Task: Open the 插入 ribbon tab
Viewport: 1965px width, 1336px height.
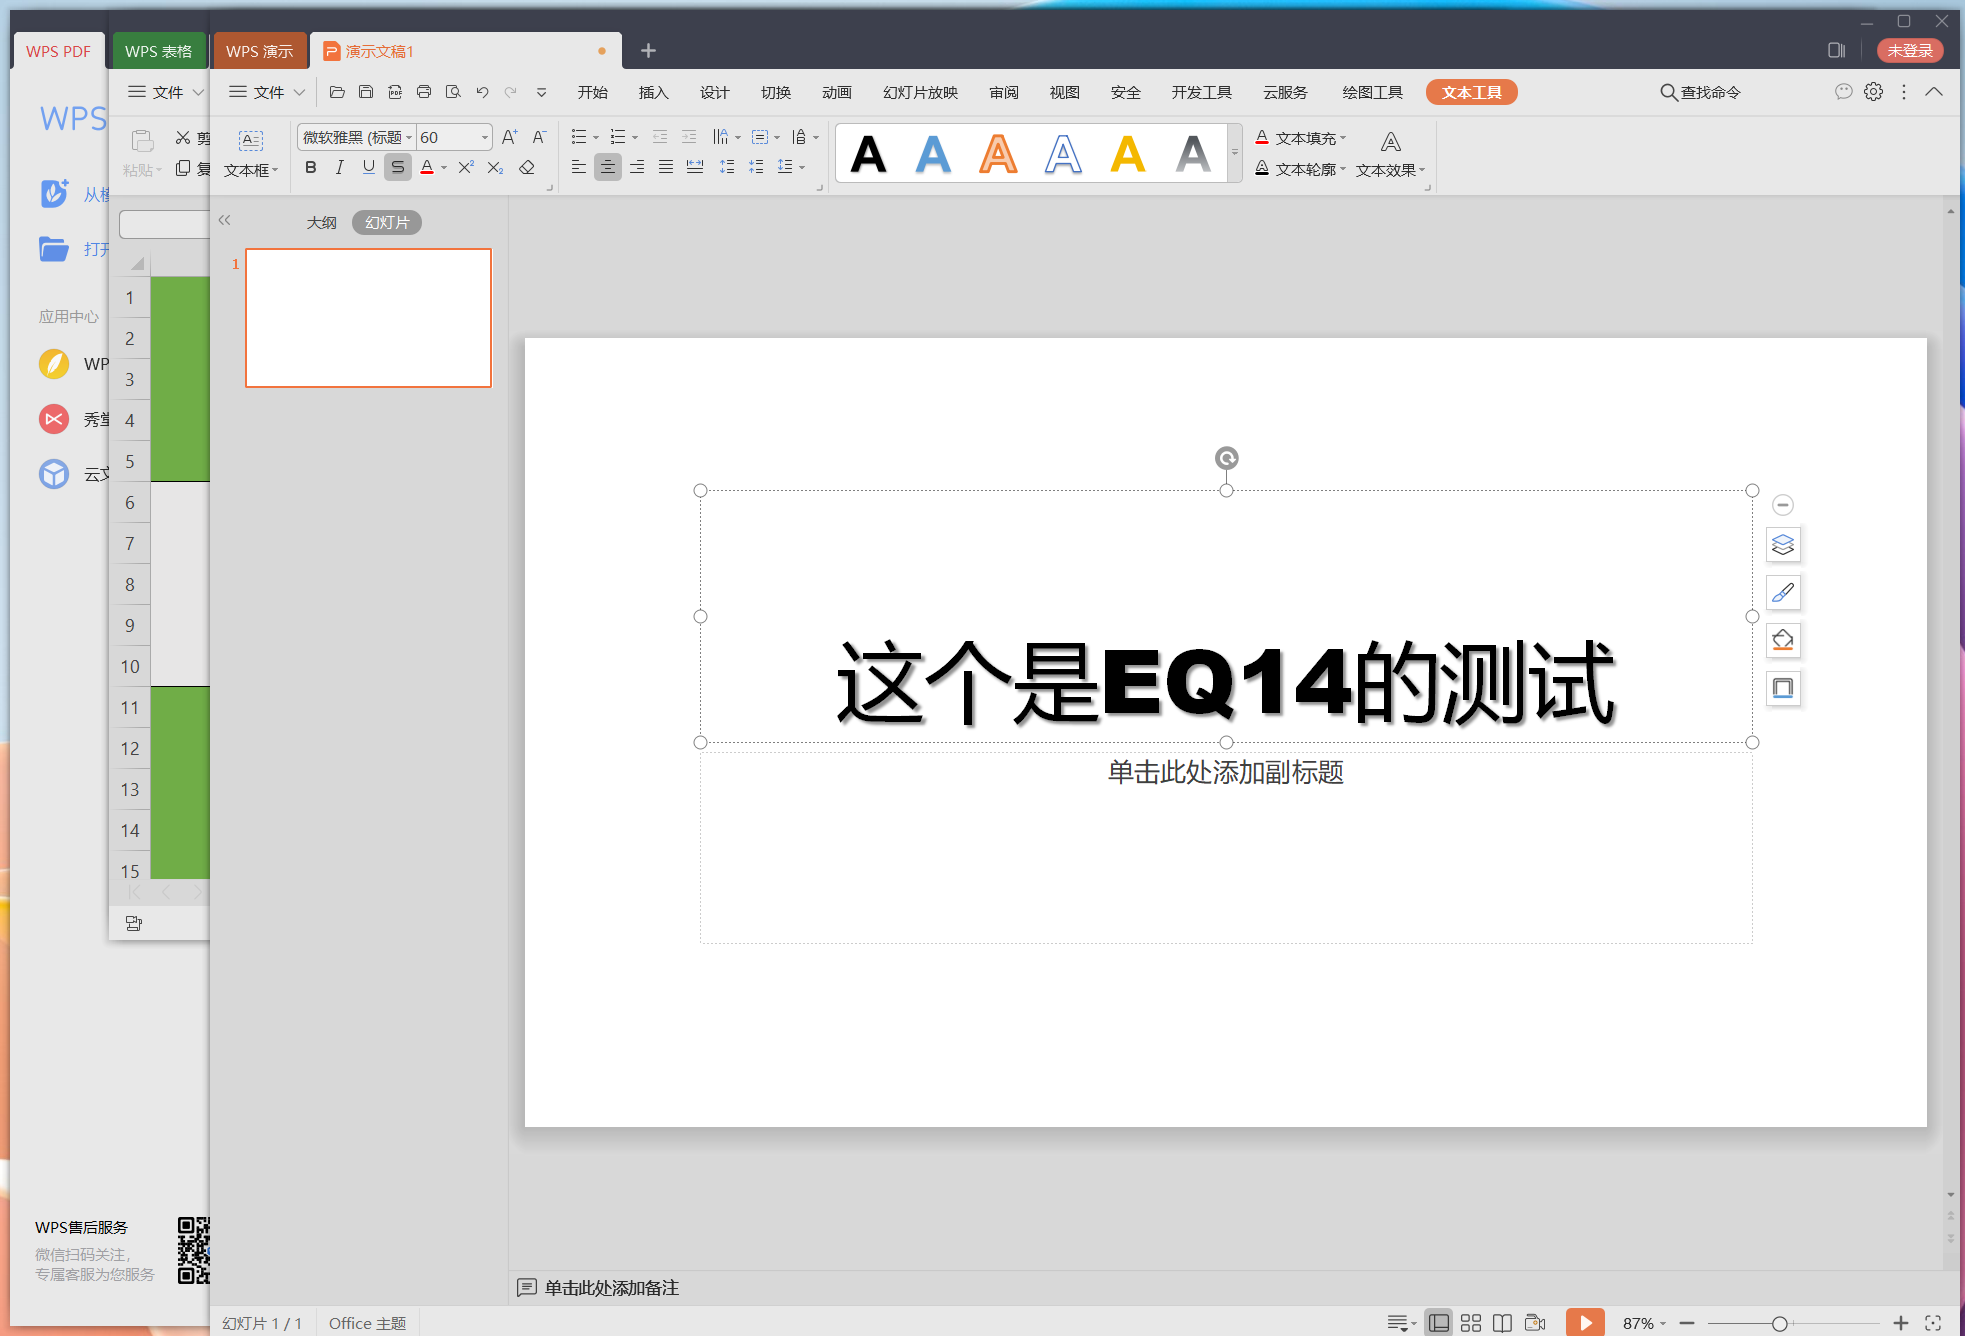Action: pyautogui.click(x=653, y=92)
